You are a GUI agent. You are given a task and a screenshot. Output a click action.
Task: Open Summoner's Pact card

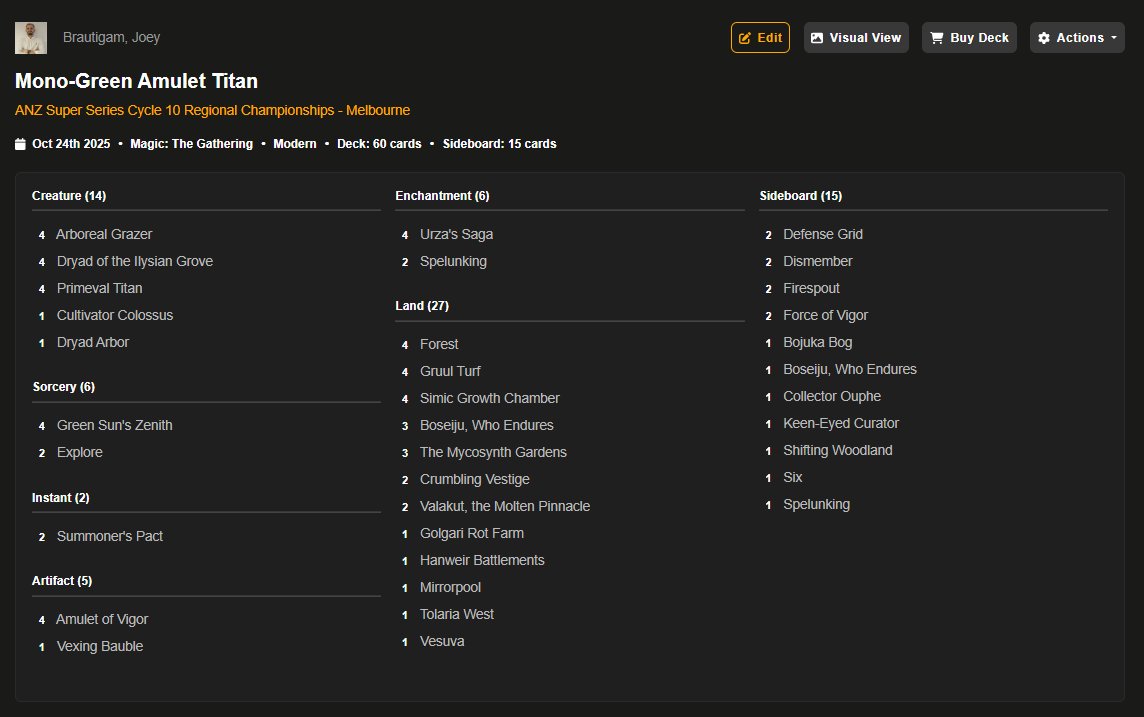coord(109,536)
